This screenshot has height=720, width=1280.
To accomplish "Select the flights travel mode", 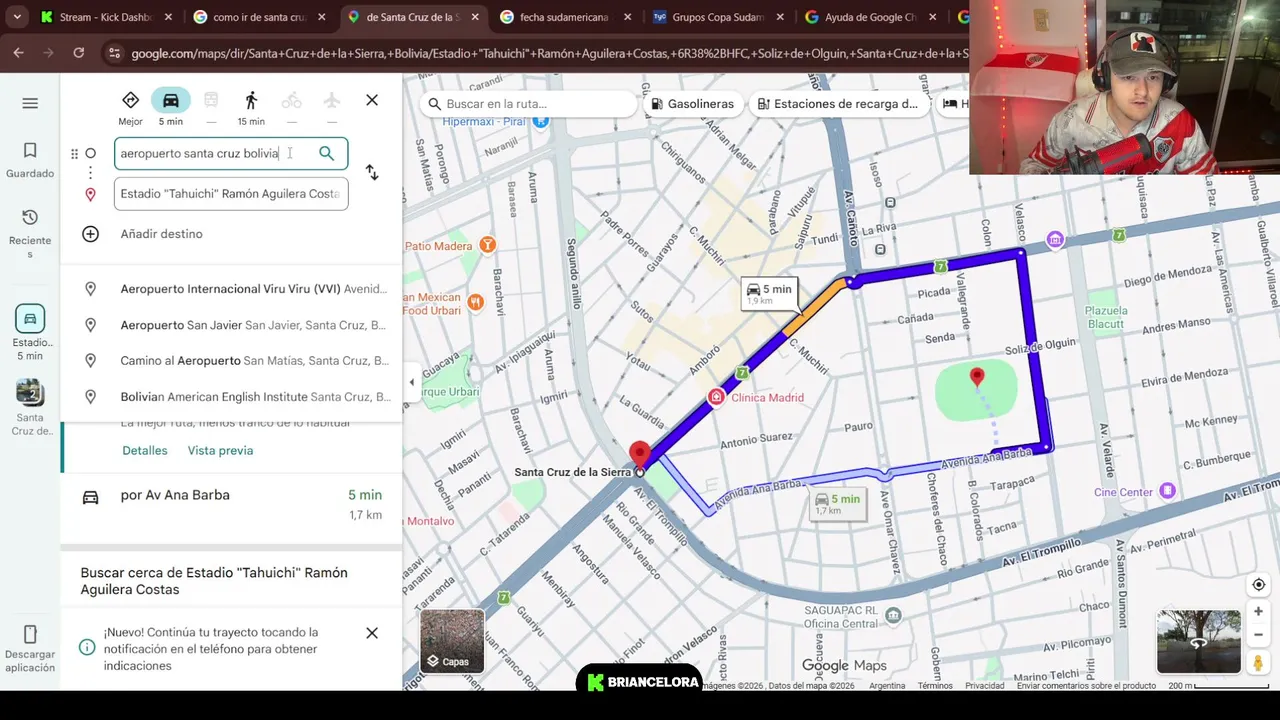I will pyautogui.click(x=332, y=108).
